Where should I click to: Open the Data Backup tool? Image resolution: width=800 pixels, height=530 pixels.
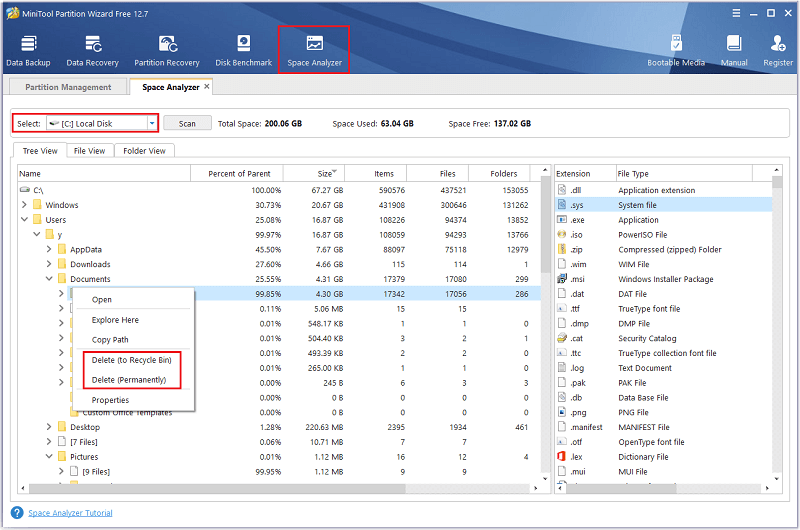pyautogui.click(x=29, y=51)
